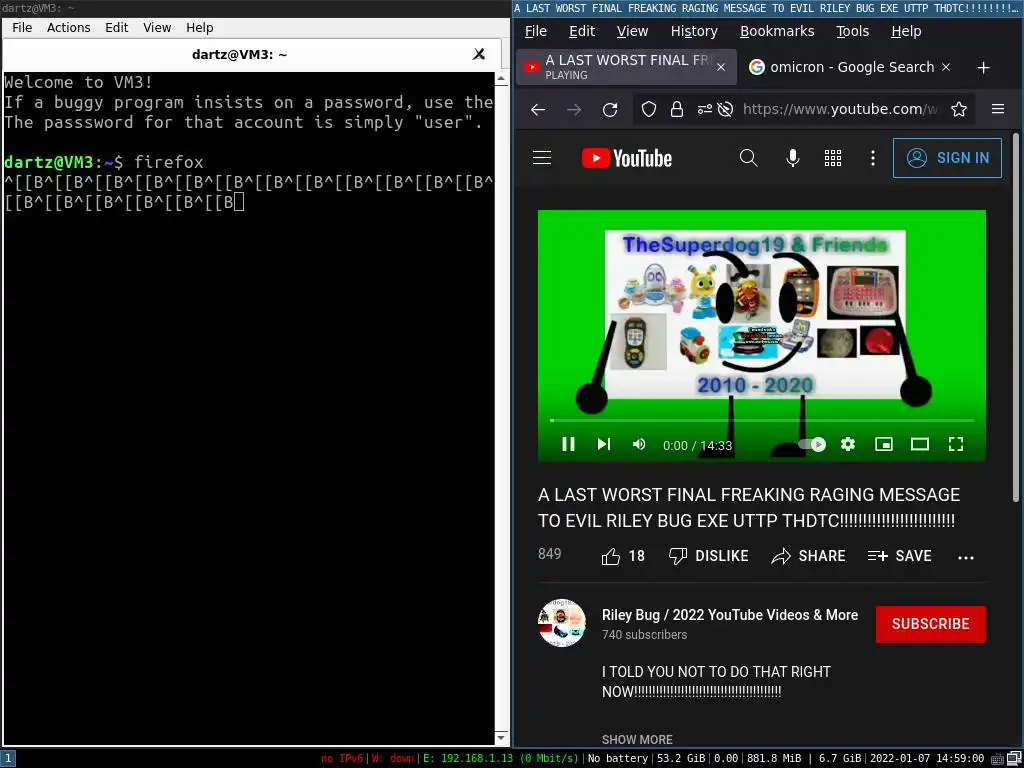Go to YouTube home via logo
Image resolution: width=1024 pixels, height=768 pixels.
tap(627, 158)
